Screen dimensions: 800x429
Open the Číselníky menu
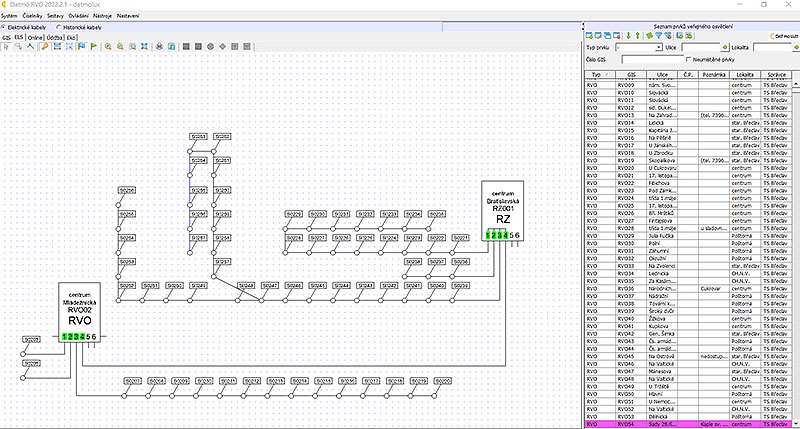pos(32,16)
